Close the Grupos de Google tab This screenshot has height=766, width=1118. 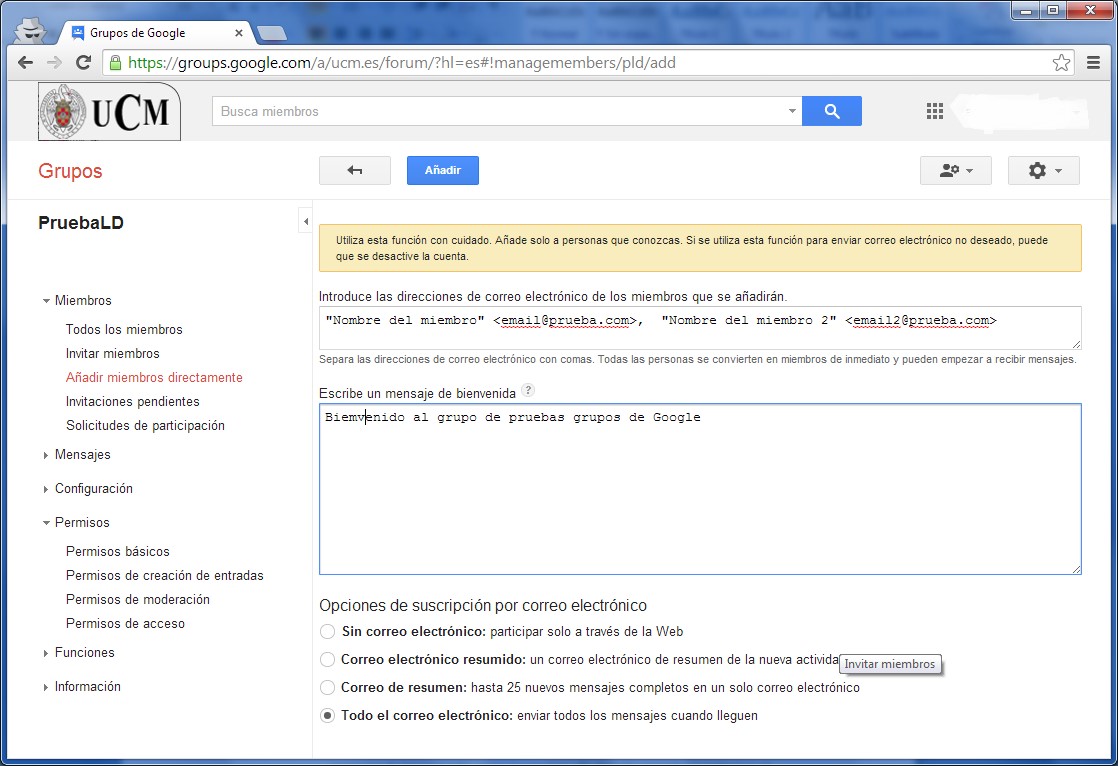click(239, 33)
